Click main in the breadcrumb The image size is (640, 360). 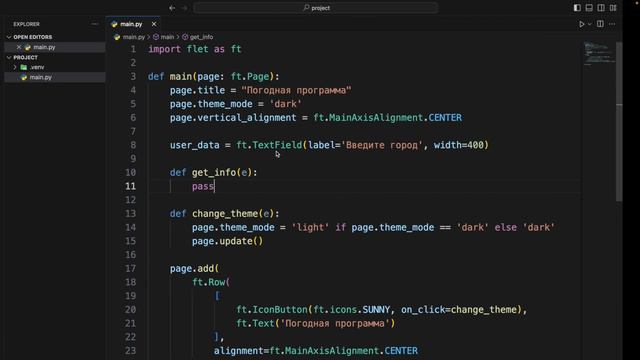(x=167, y=37)
